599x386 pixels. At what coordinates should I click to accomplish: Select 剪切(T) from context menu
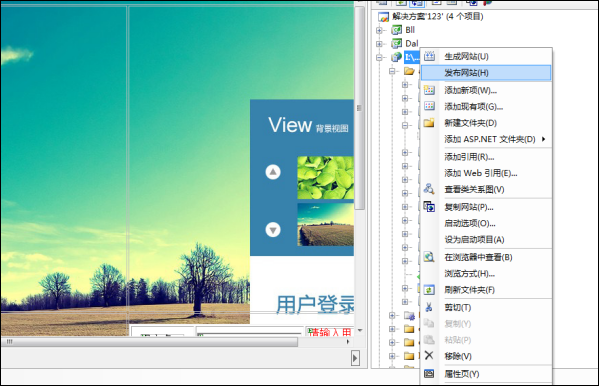[x=486, y=307]
